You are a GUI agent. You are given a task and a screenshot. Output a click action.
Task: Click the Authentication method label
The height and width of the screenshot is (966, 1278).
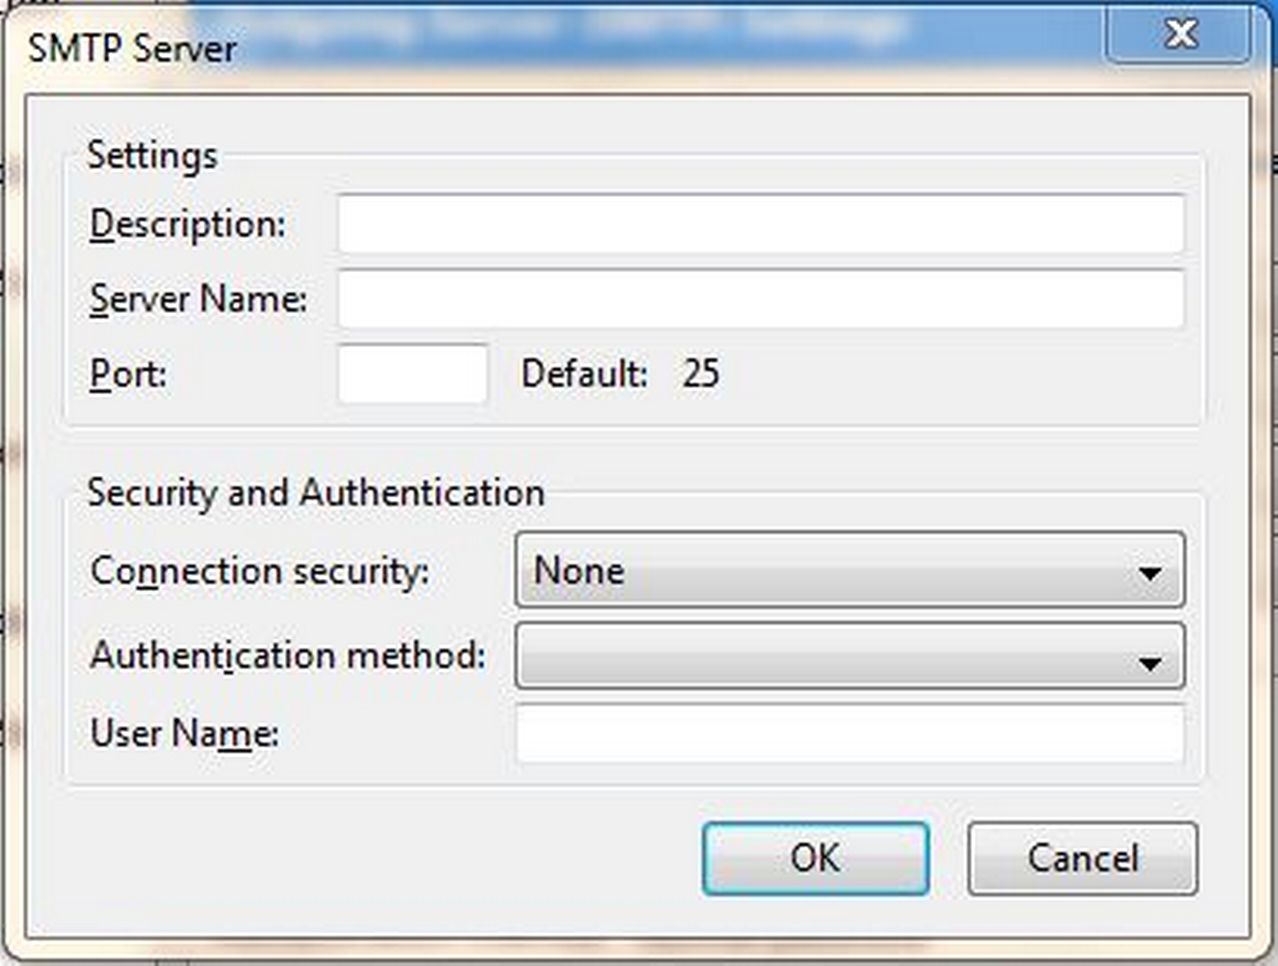(x=288, y=655)
